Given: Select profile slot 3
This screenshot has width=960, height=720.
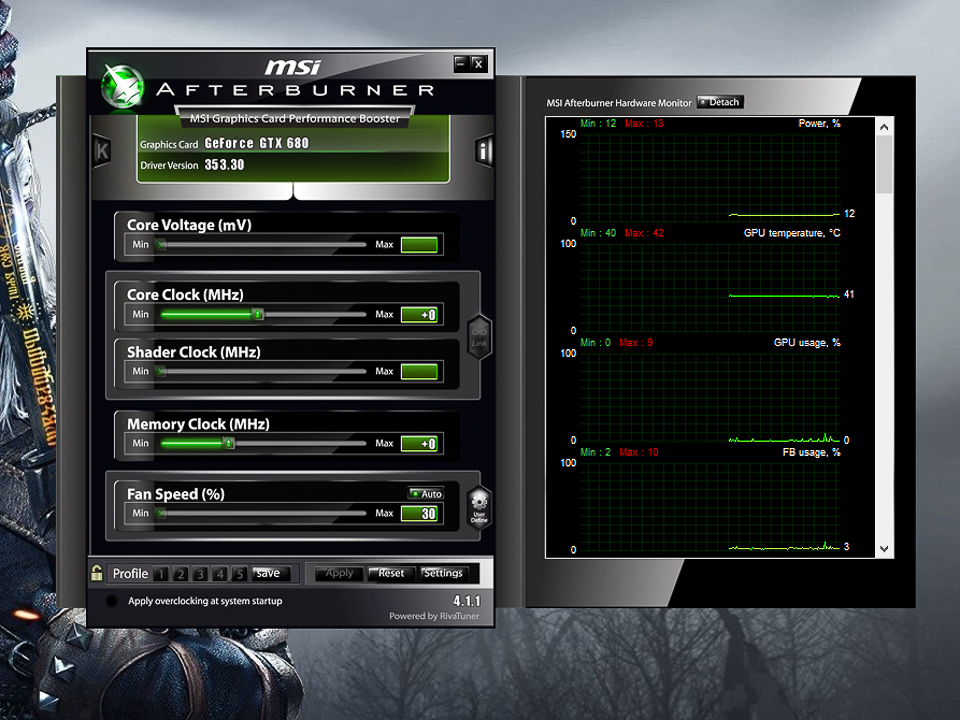Looking at the screenshot, I should coord(200,574).
